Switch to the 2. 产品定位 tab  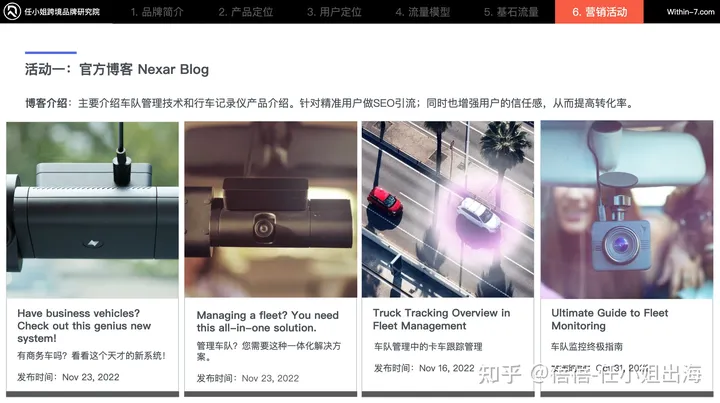click(246, 12)
